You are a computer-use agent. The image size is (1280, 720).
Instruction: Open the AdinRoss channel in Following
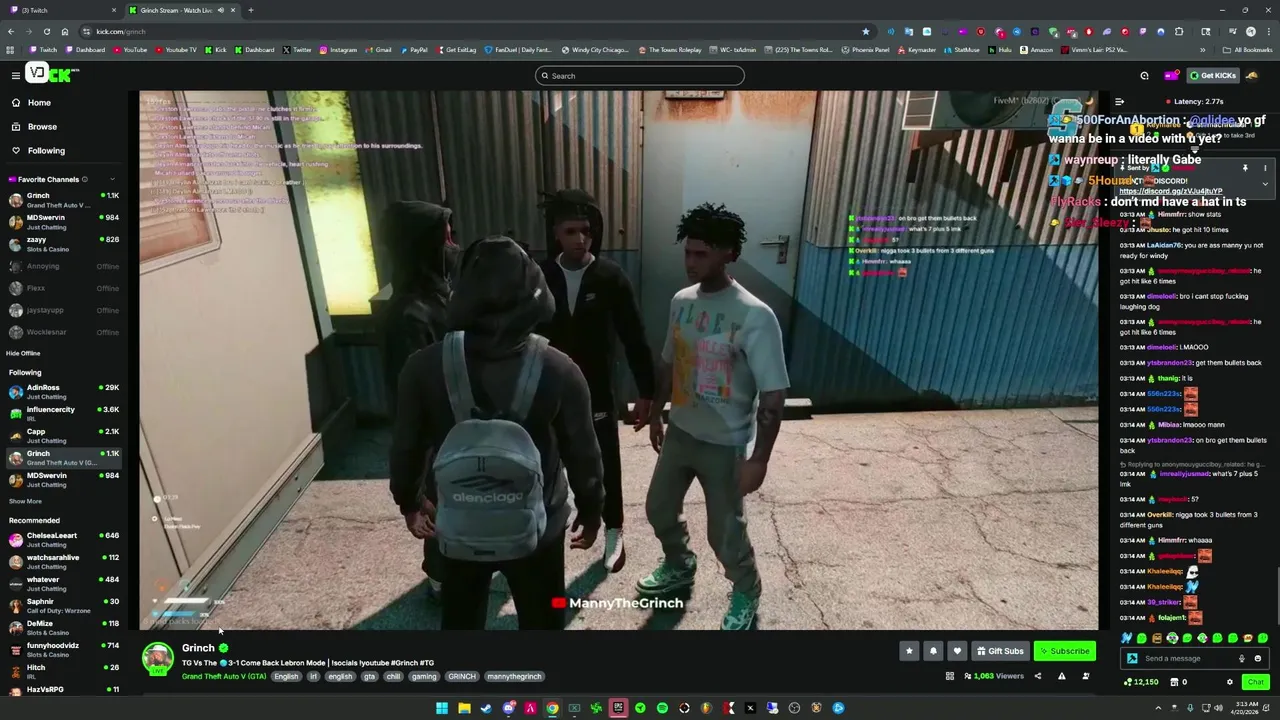62,391
